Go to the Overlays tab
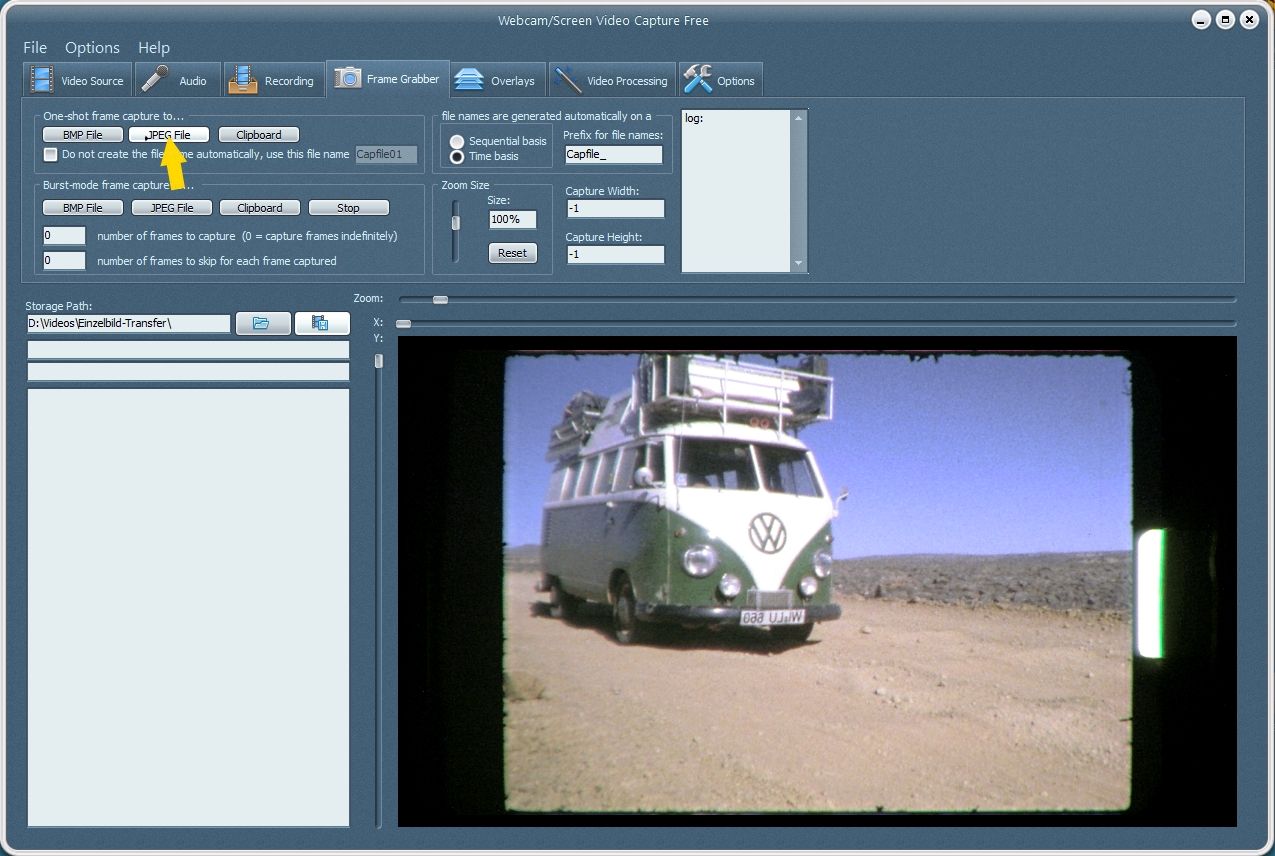1275x856 pixels. (499, 80)
